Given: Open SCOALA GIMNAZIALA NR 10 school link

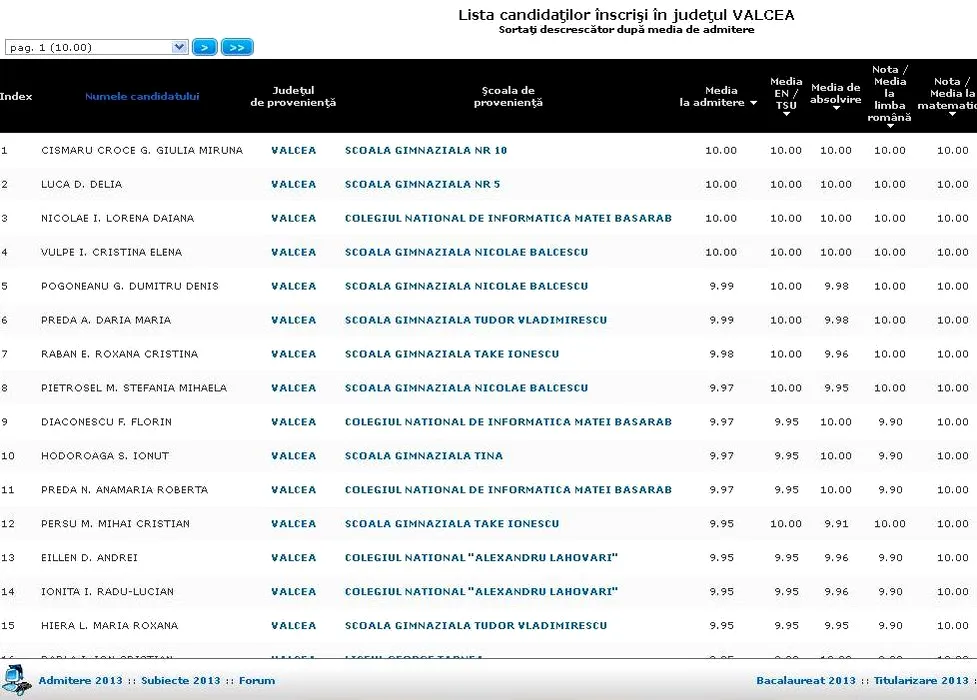Looking at the screenshot, I should click(x=426, y=151).
